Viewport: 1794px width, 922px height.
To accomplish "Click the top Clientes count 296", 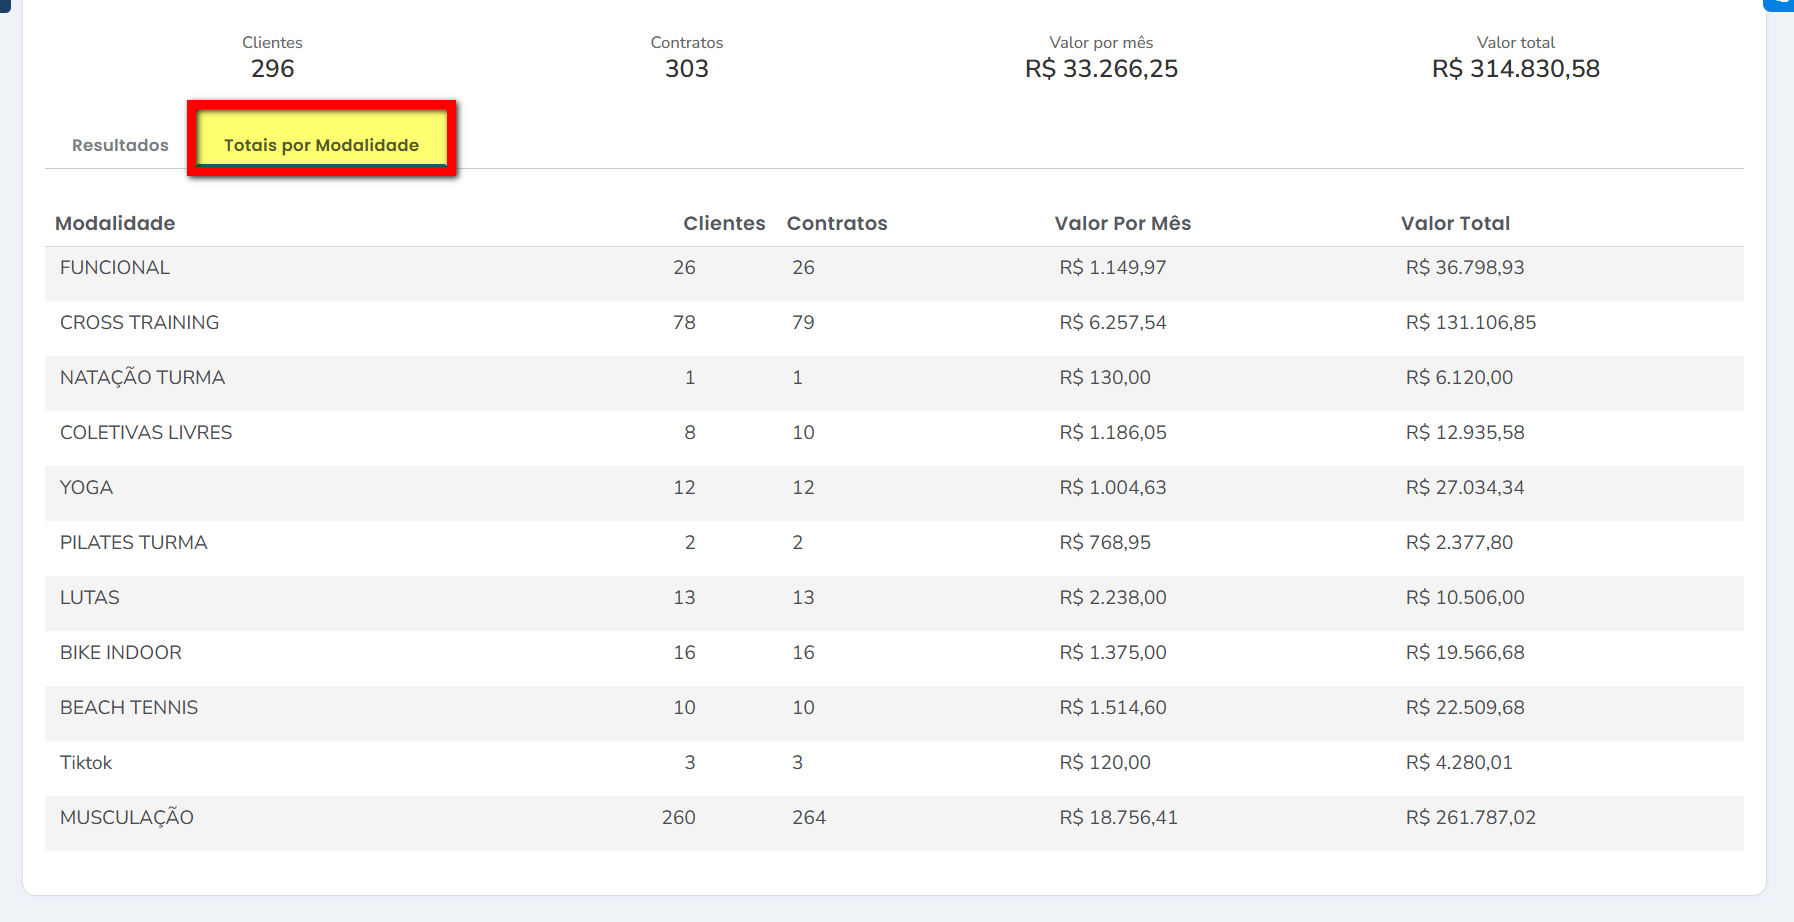I will [272, 69].
